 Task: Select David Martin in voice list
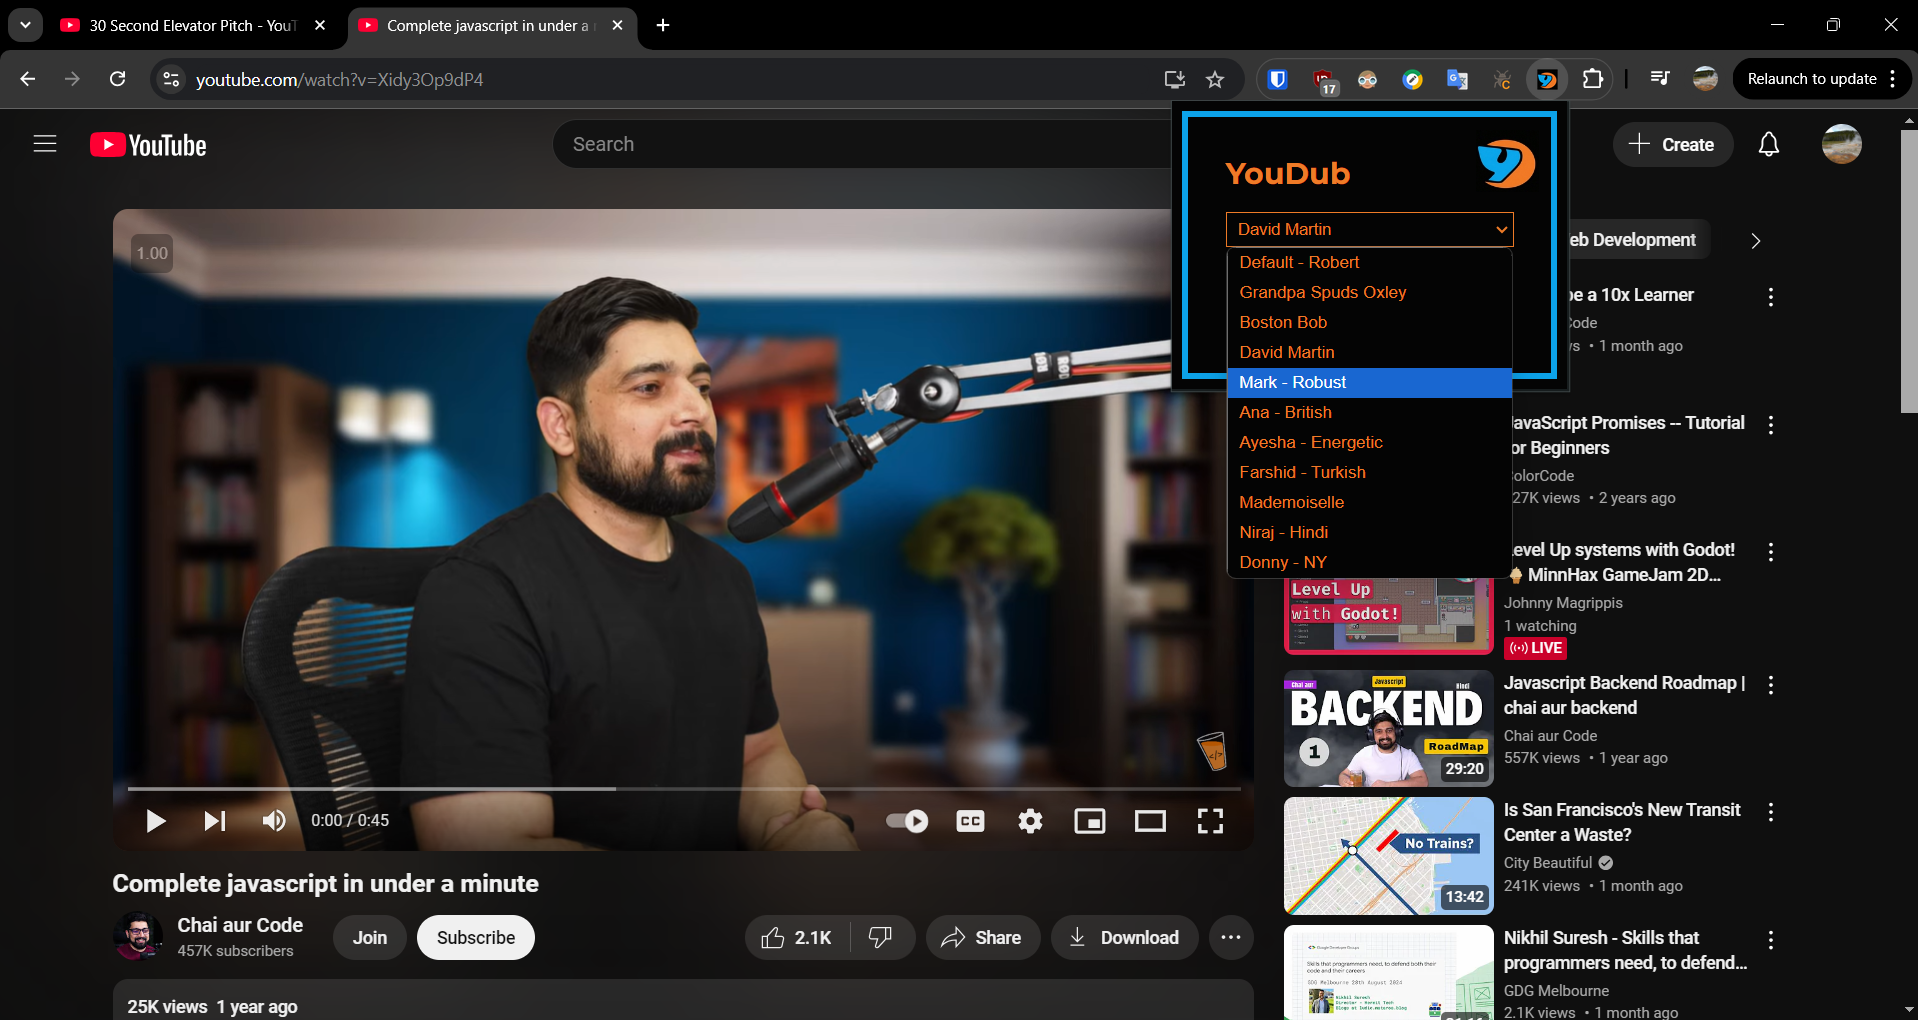pos(1369,352)
